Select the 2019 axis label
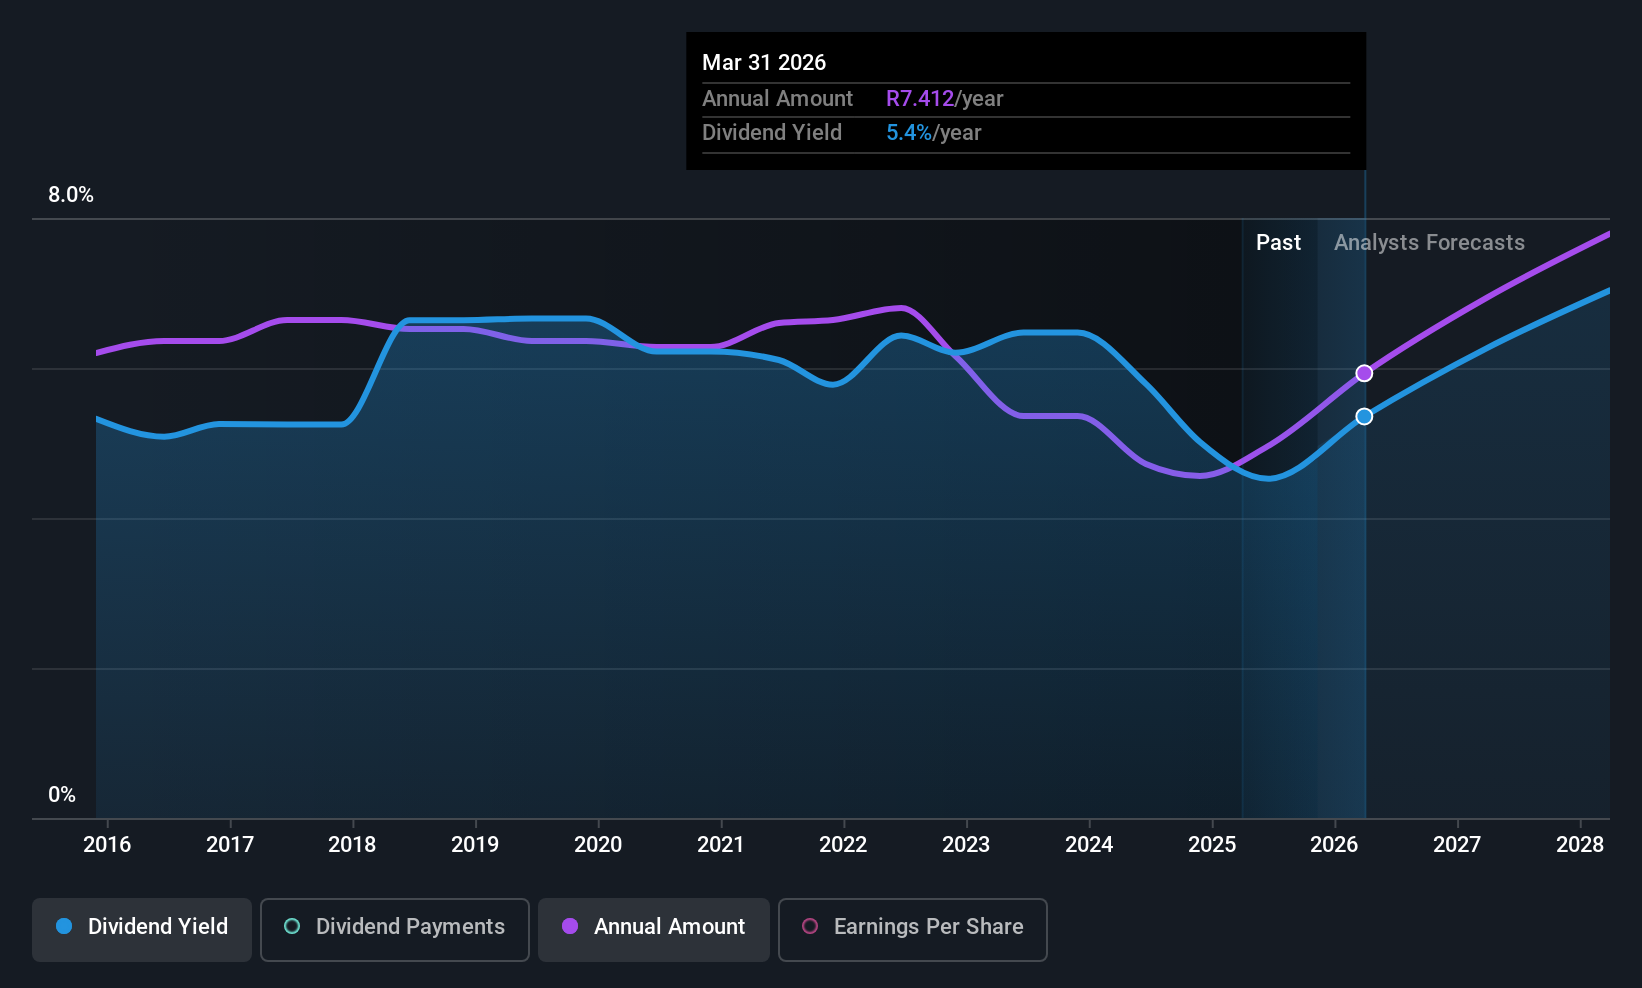 pos(475,845)
